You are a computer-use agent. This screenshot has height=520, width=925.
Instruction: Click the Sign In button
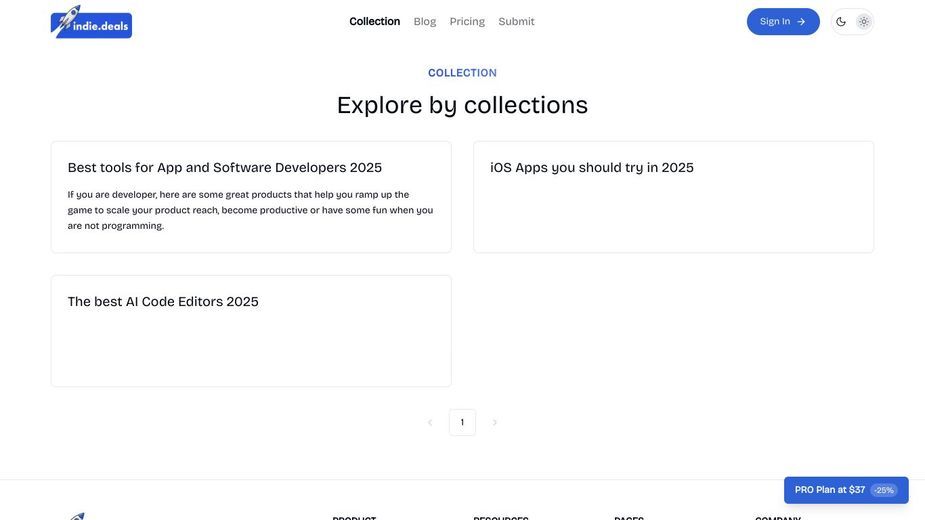[783, 22]
